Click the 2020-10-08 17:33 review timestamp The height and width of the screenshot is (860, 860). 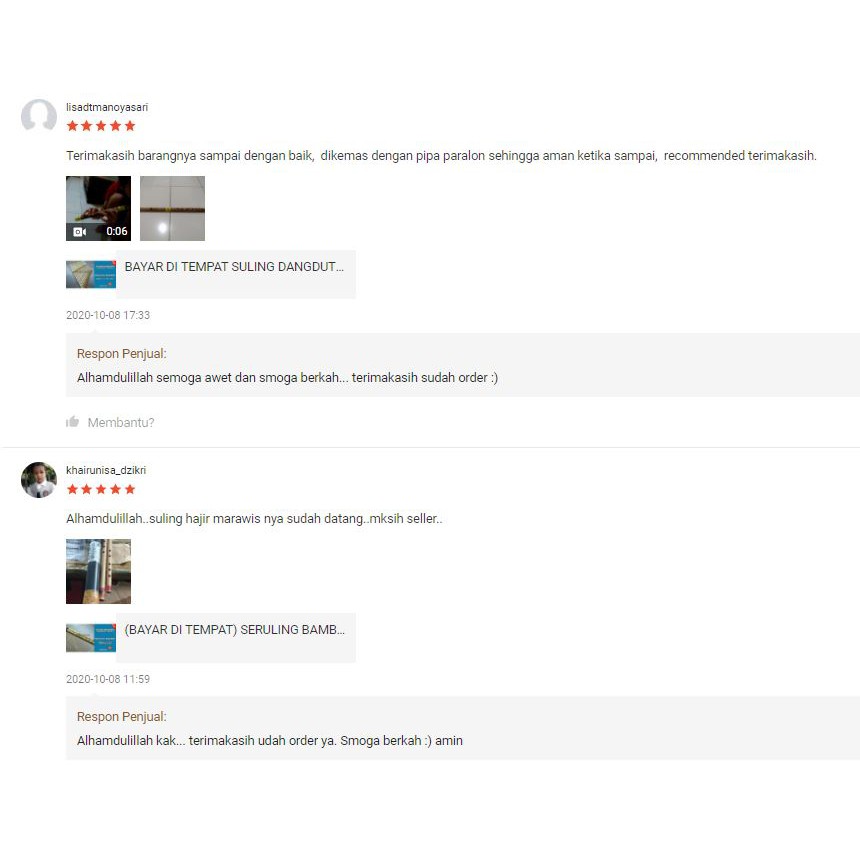[108, 315]
